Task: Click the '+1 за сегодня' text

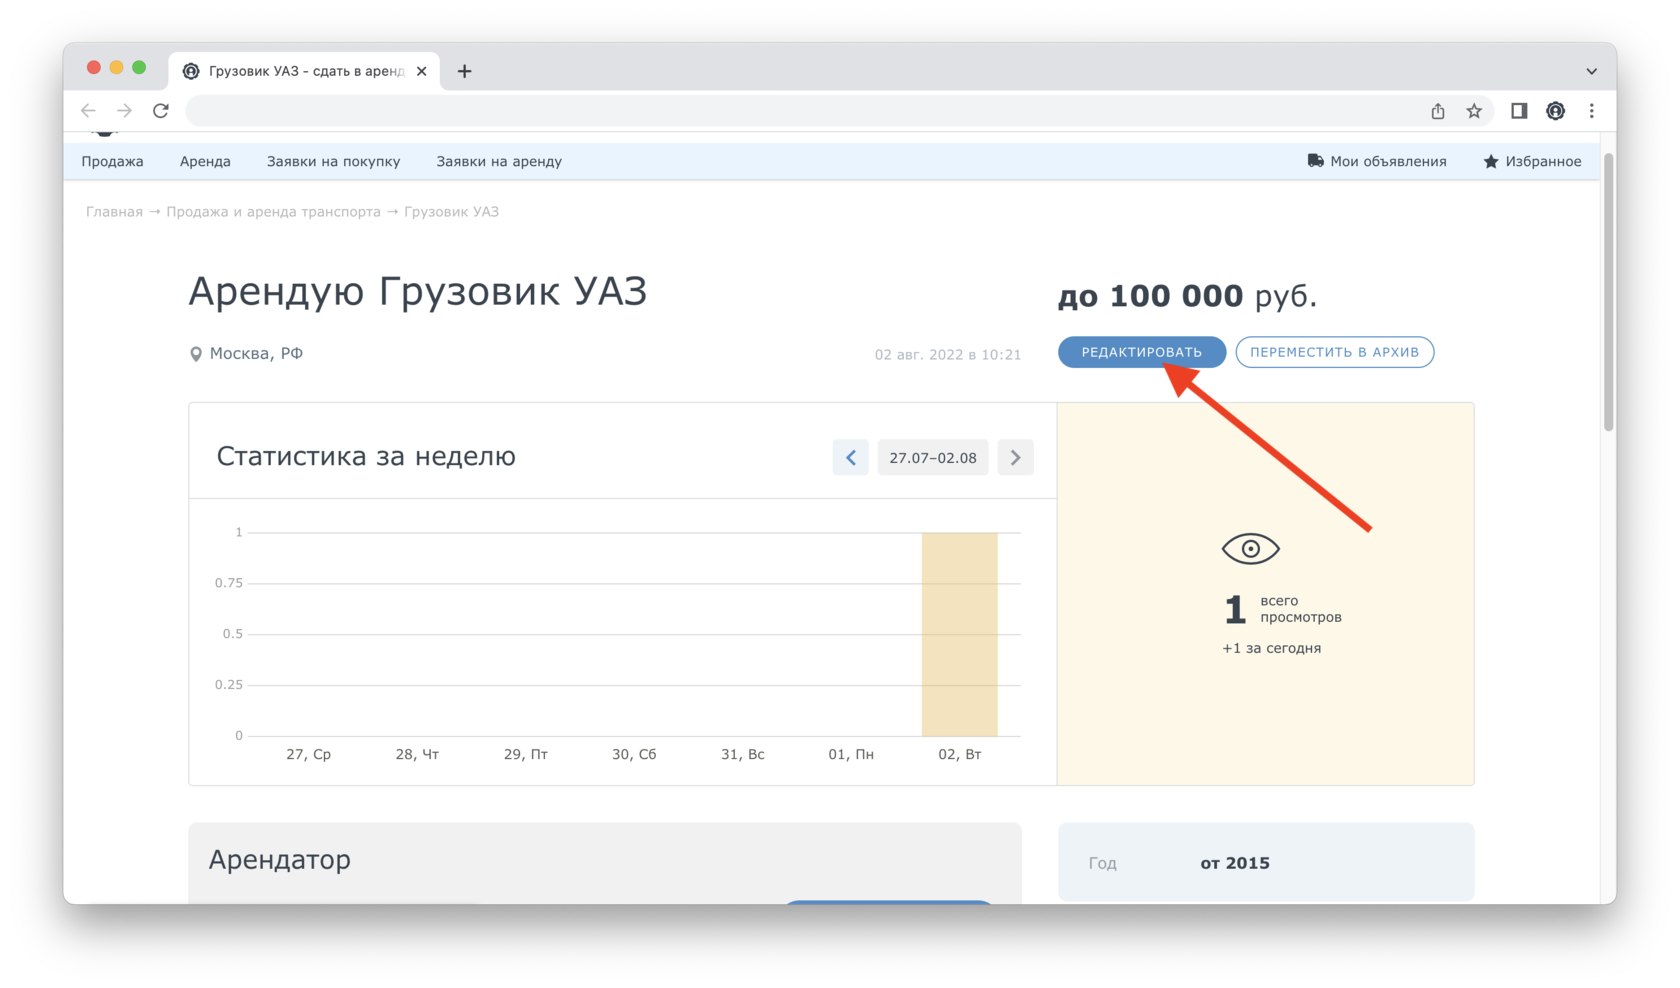Action: [1271, 648]
